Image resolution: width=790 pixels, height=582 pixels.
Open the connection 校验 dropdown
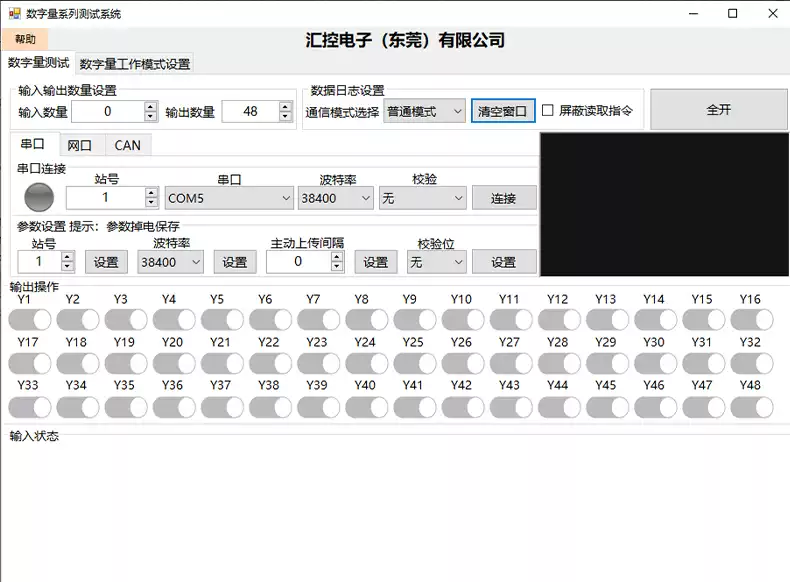tap(423, 198)
